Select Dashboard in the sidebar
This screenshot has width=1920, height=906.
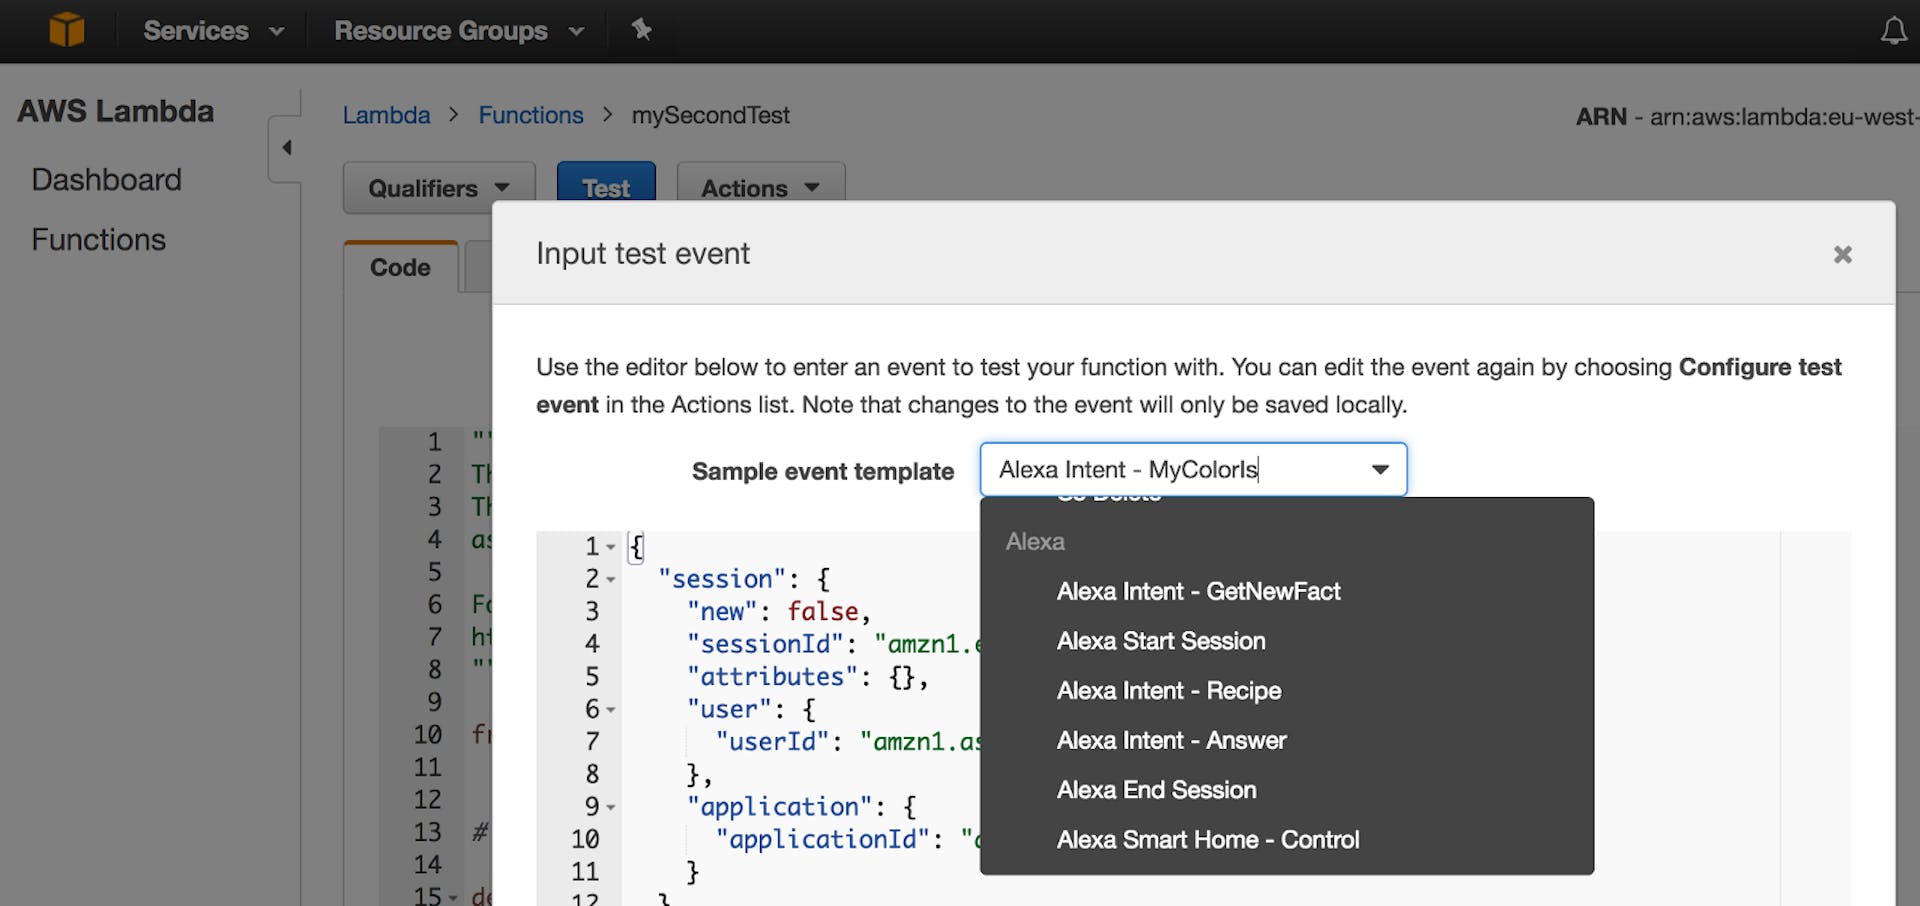[x=106, y=179]
